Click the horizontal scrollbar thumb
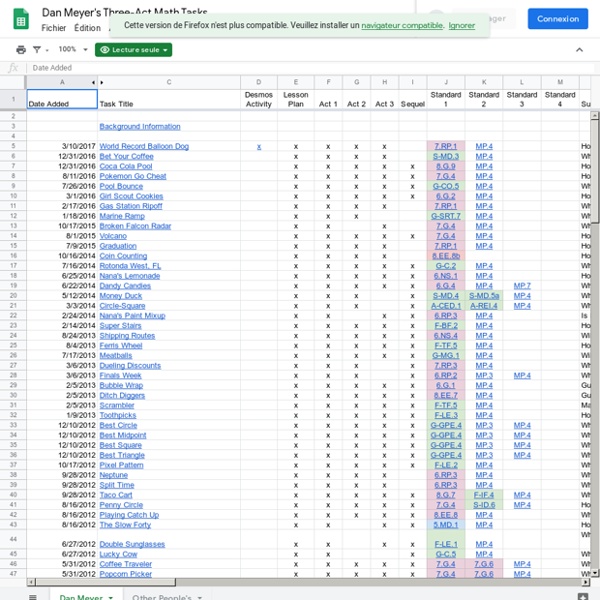This screenshot has height=600, width=600. click(x=106, y=582)
